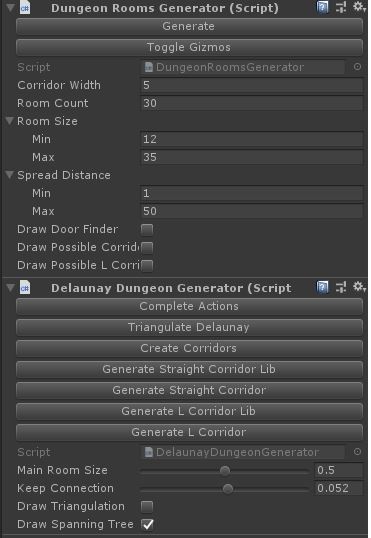Click Triangulate Delaunay button
The height and width of the screenshot is (538, 371).
tap(189, 328)
